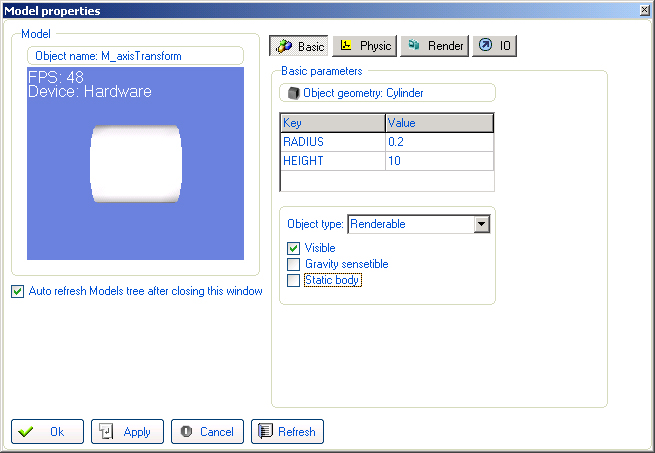
Task: Click the HEIGHT value cell 10
Action: [x=439, y=161]
